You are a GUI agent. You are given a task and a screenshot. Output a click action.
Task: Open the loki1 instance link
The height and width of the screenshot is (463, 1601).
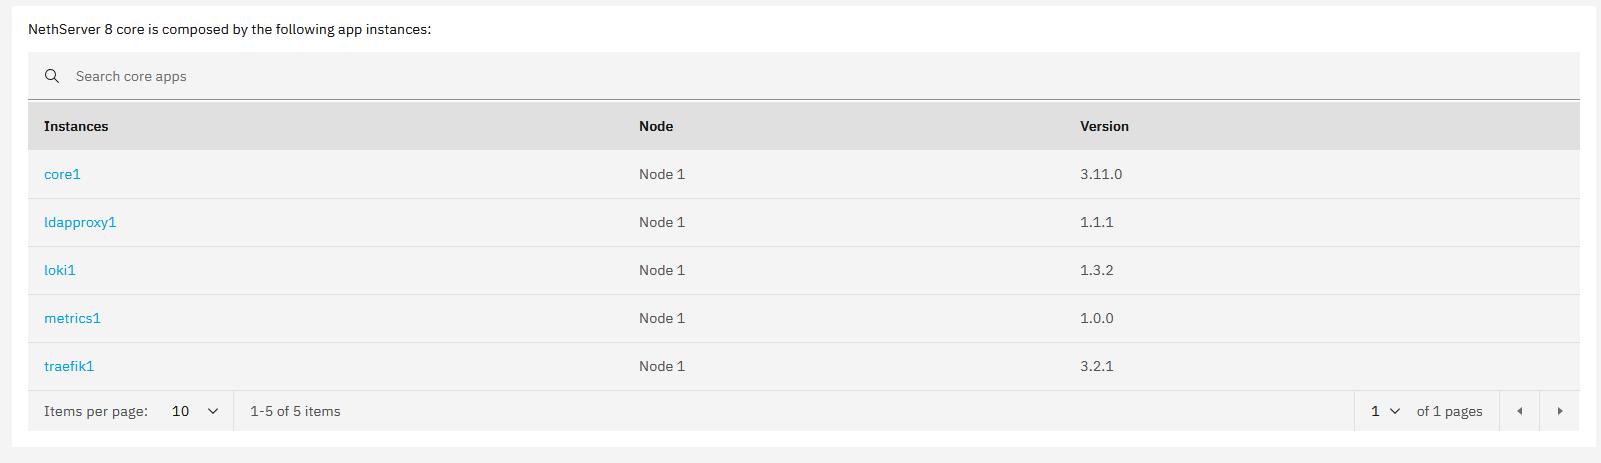60,270
